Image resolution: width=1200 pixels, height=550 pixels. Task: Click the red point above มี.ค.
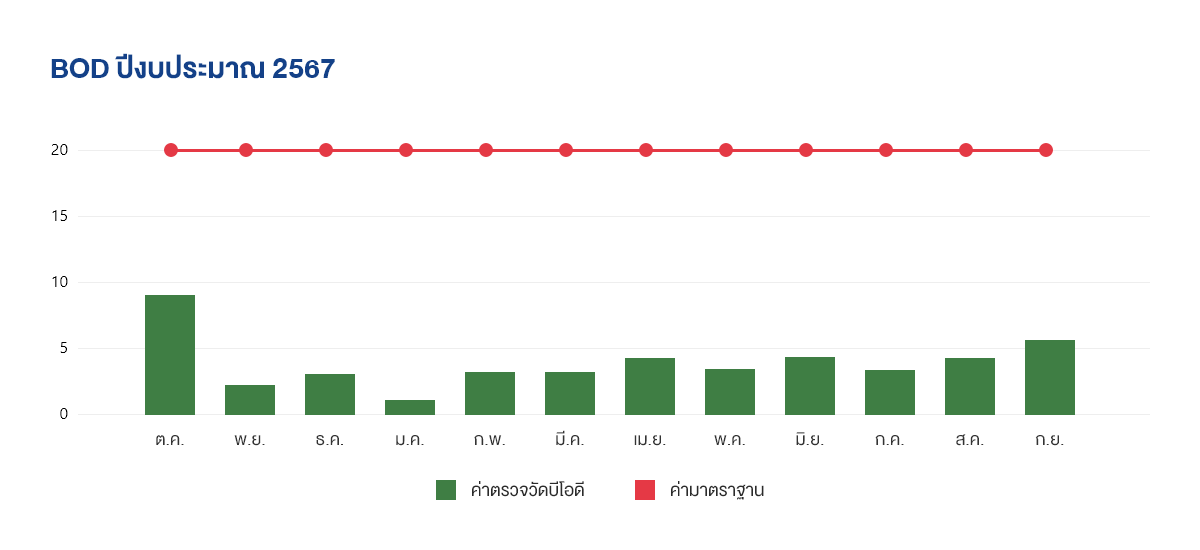(x=566, y=150)
